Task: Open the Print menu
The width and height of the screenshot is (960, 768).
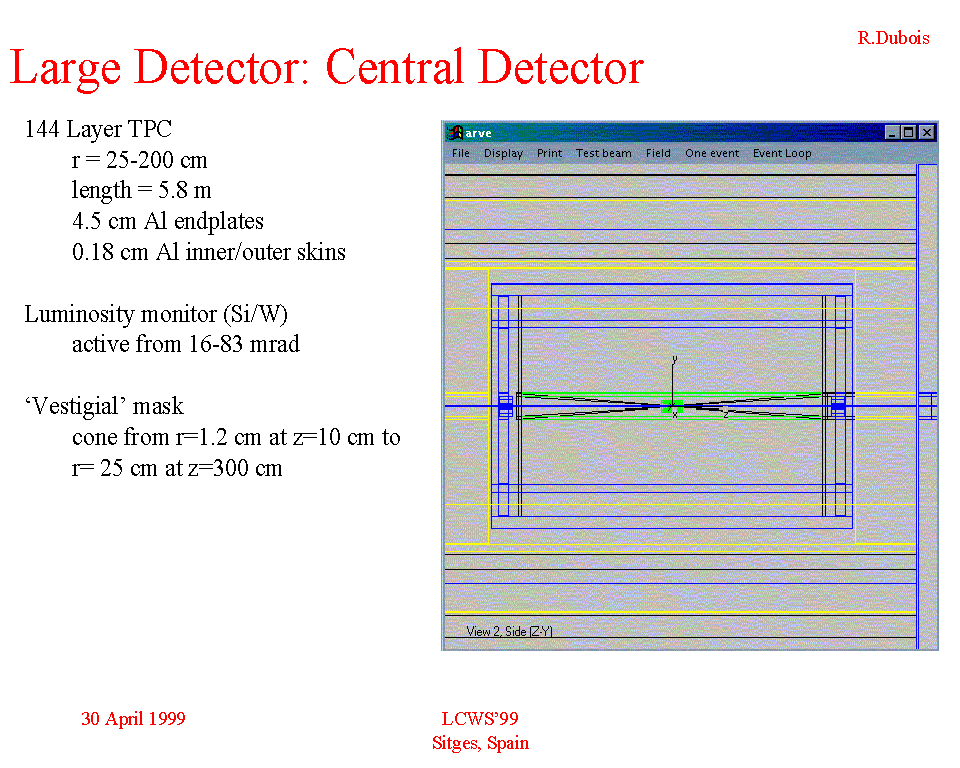Action: tap(549, 153)
